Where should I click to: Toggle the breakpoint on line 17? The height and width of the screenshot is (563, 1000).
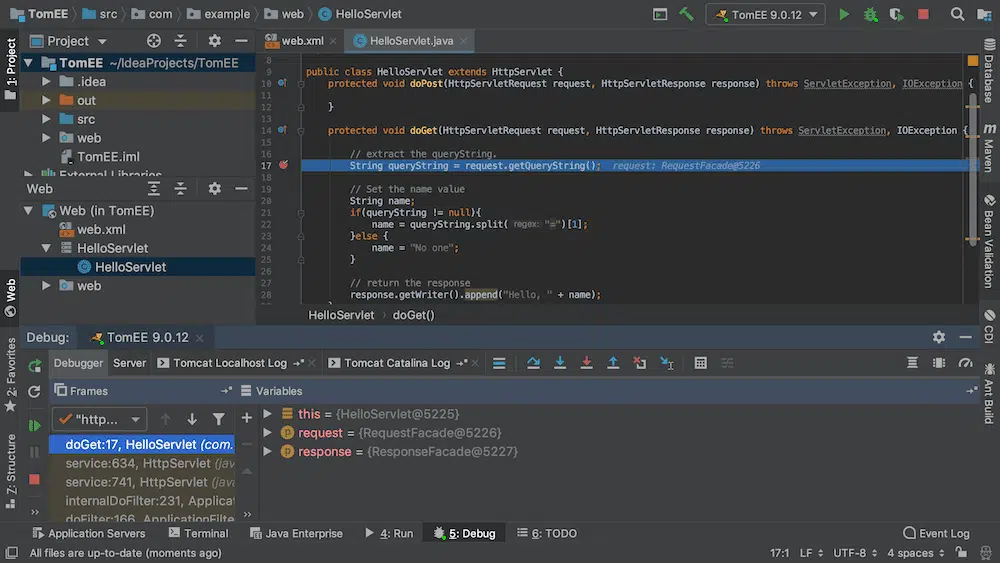coord(283,165)
